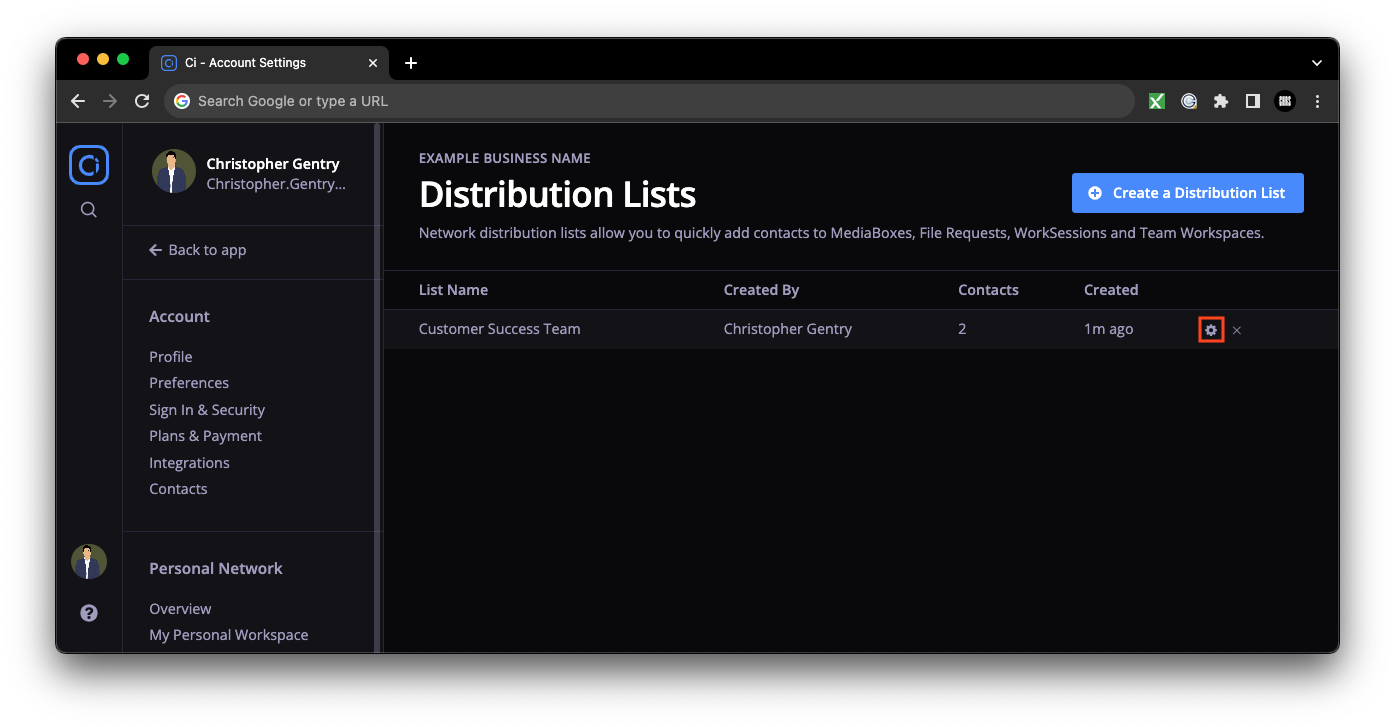Click browser forward arrow

click(110, 101)
